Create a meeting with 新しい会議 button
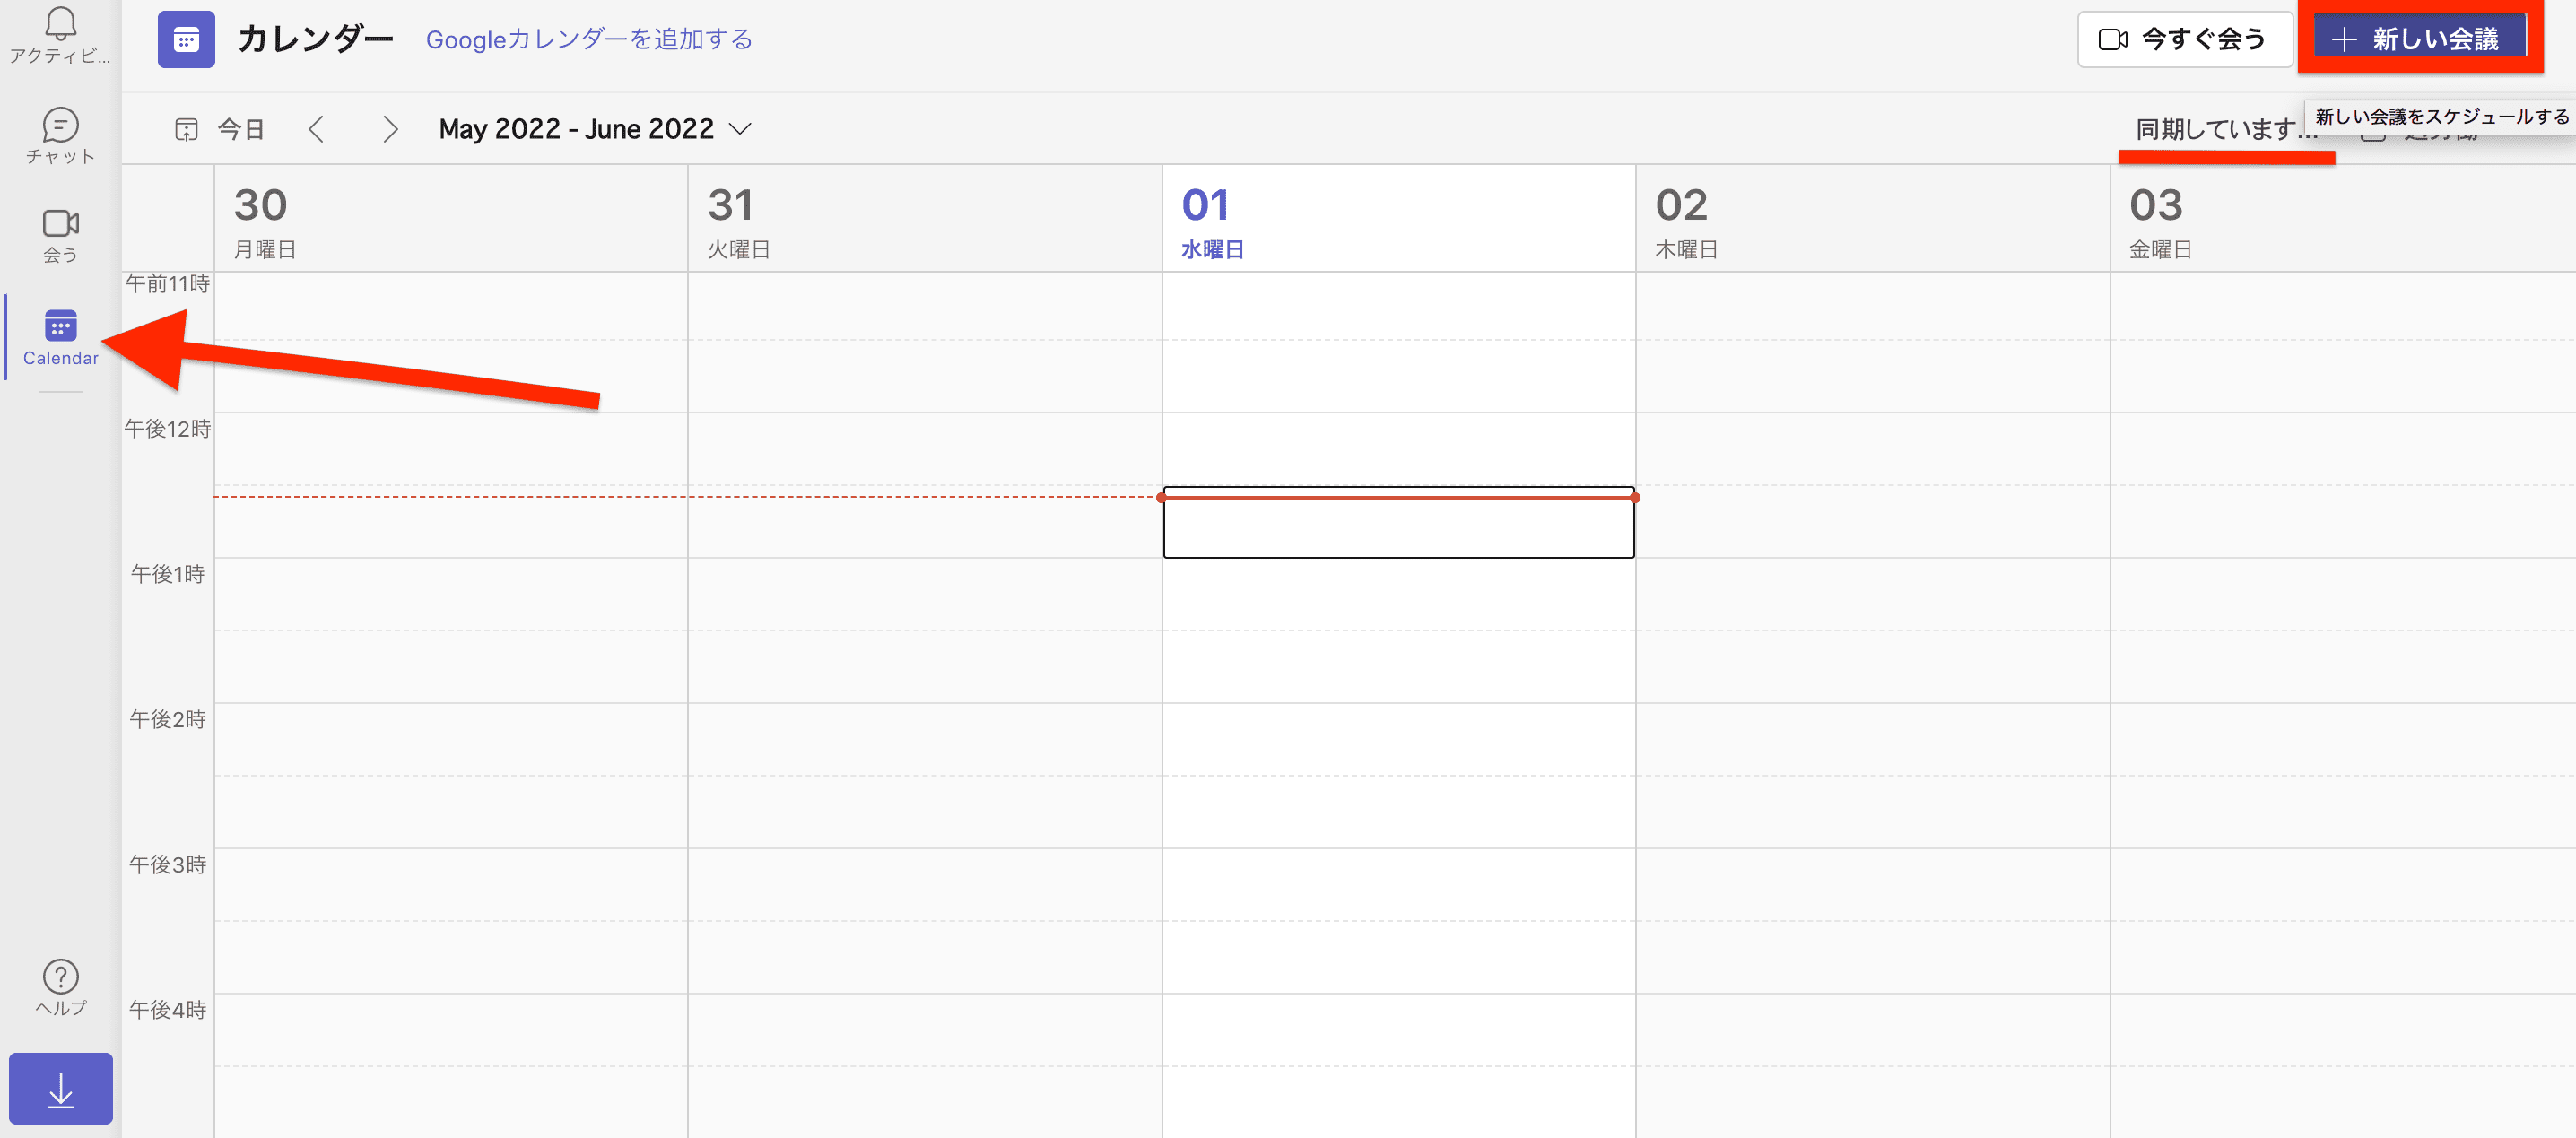This screenshot has width=2576, height=1138. point(2418,40)
